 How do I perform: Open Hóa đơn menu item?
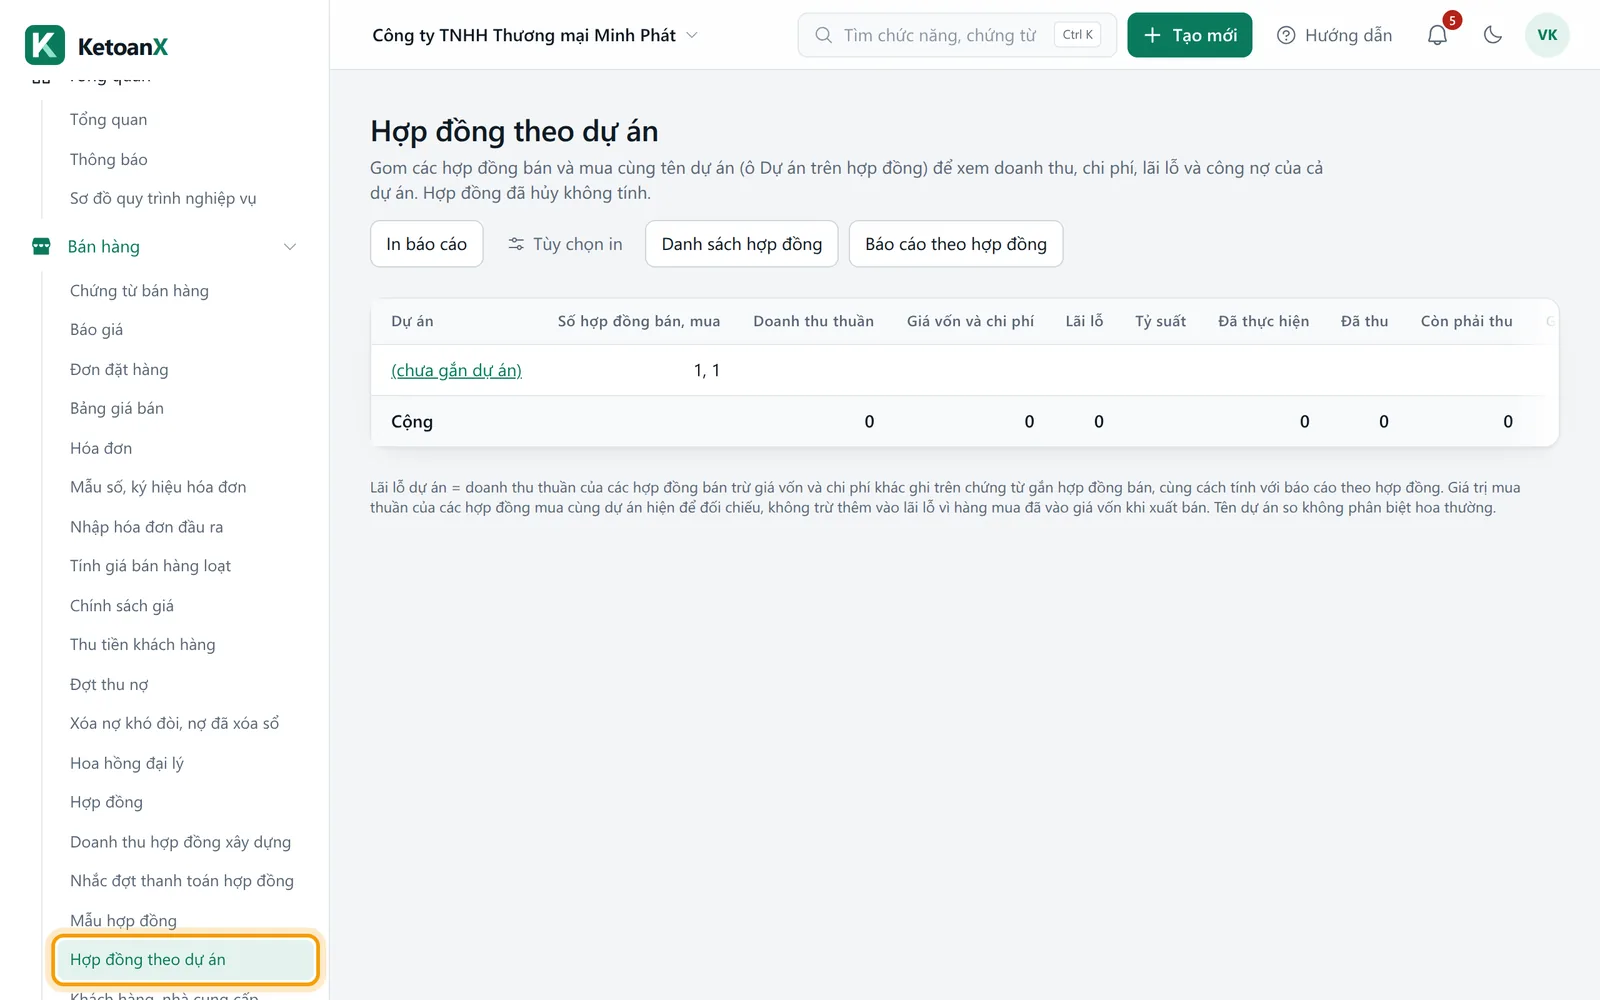tap(101, 448)
